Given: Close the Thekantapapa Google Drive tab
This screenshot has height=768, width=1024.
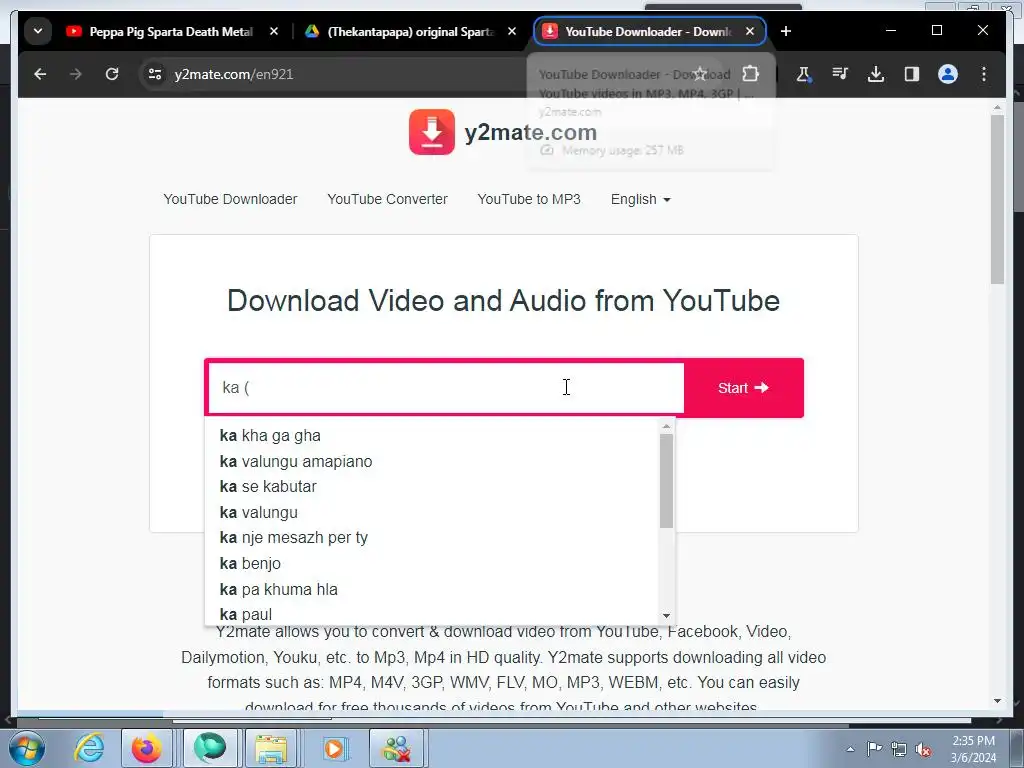Looking at the screenshot, I should [512, 31].
